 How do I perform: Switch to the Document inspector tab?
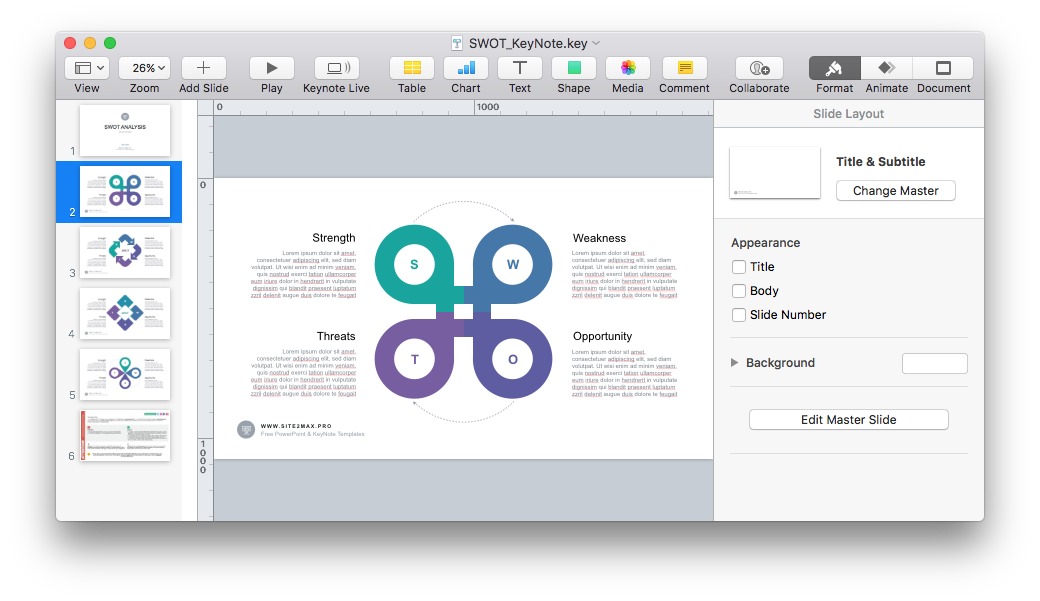pos(943,68)
